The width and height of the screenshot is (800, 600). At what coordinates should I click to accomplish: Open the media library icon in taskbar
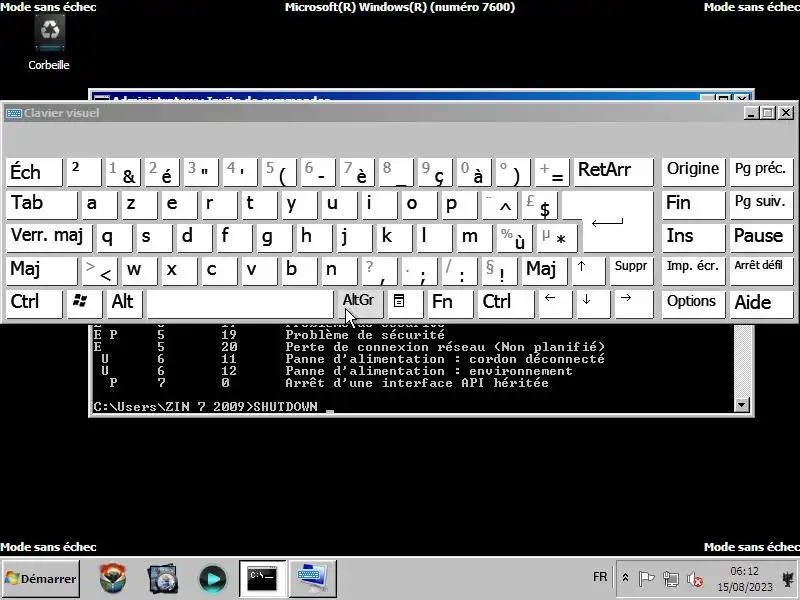[162, 578]
